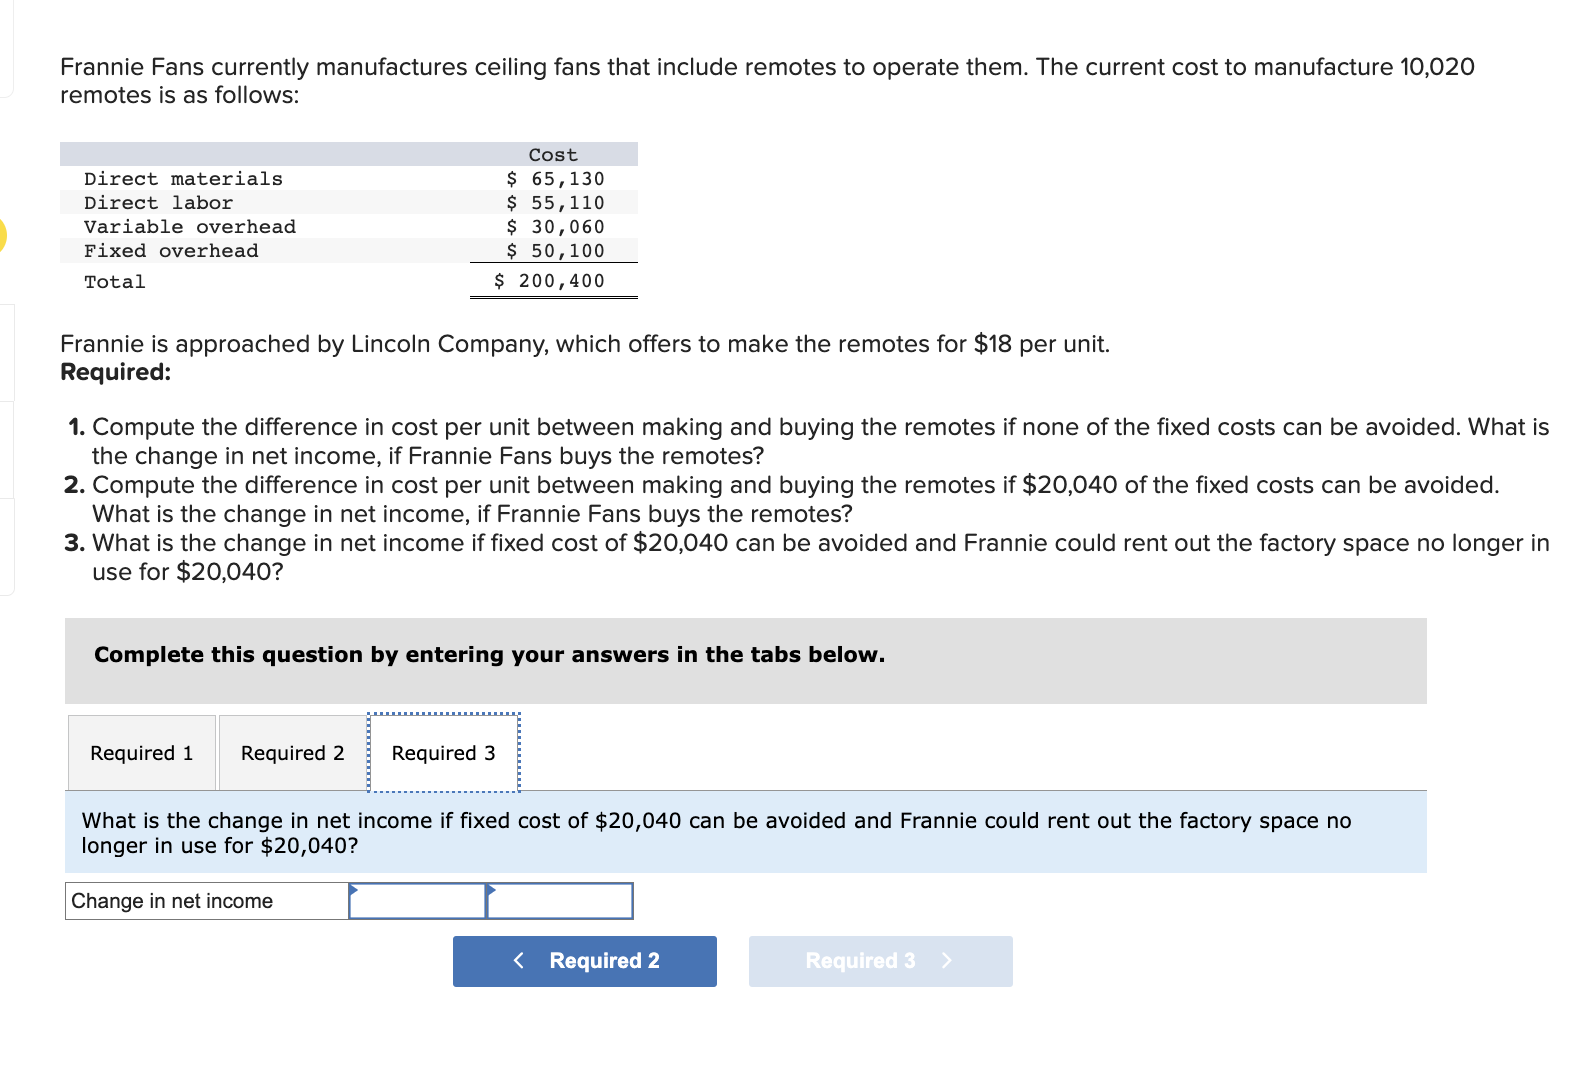Click the Direct materials row in the cost table
Screen dimensions: 1580x1084
(x=183, y=178)
